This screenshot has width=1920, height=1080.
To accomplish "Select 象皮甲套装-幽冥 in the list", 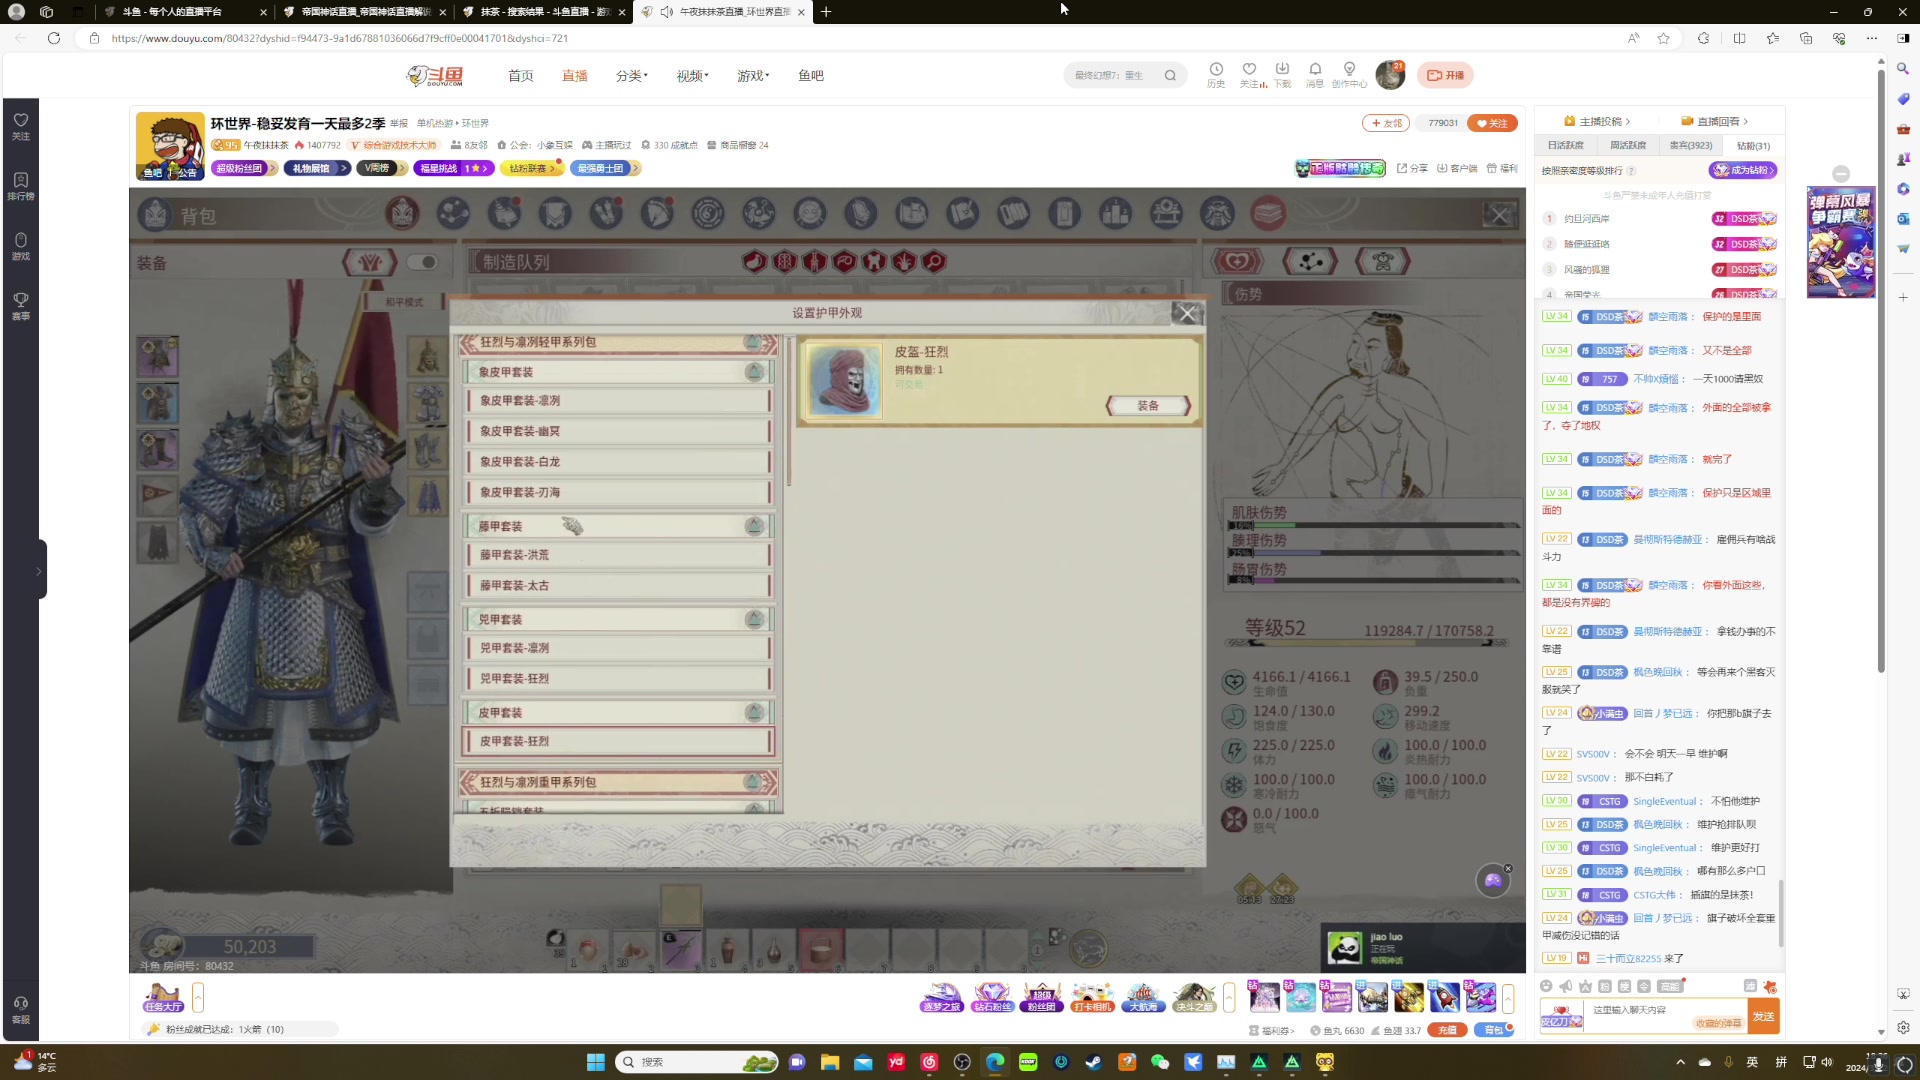I will [619, 431].
